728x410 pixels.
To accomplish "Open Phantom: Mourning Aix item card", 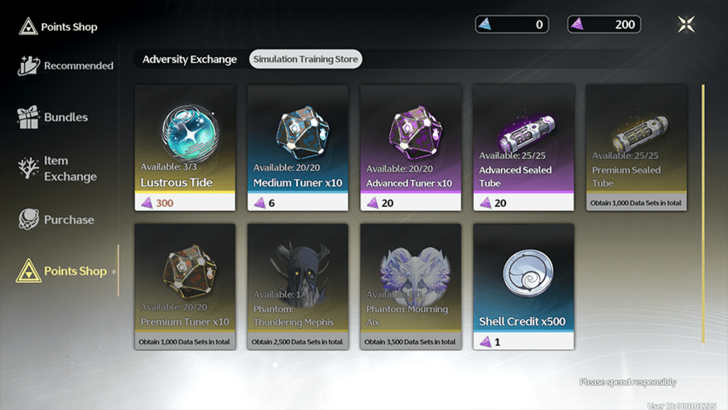I will 410,286.
